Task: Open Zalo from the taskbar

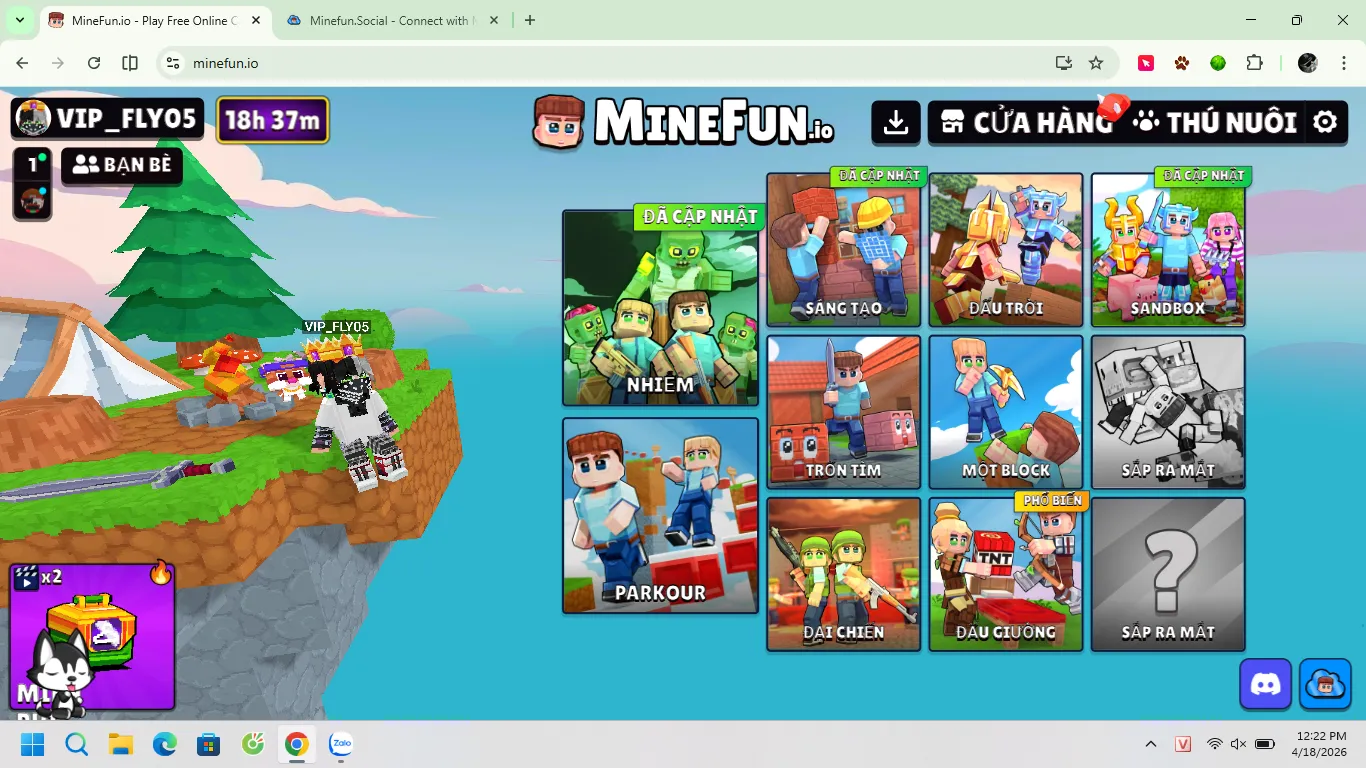Action: [x=341, y=744]
